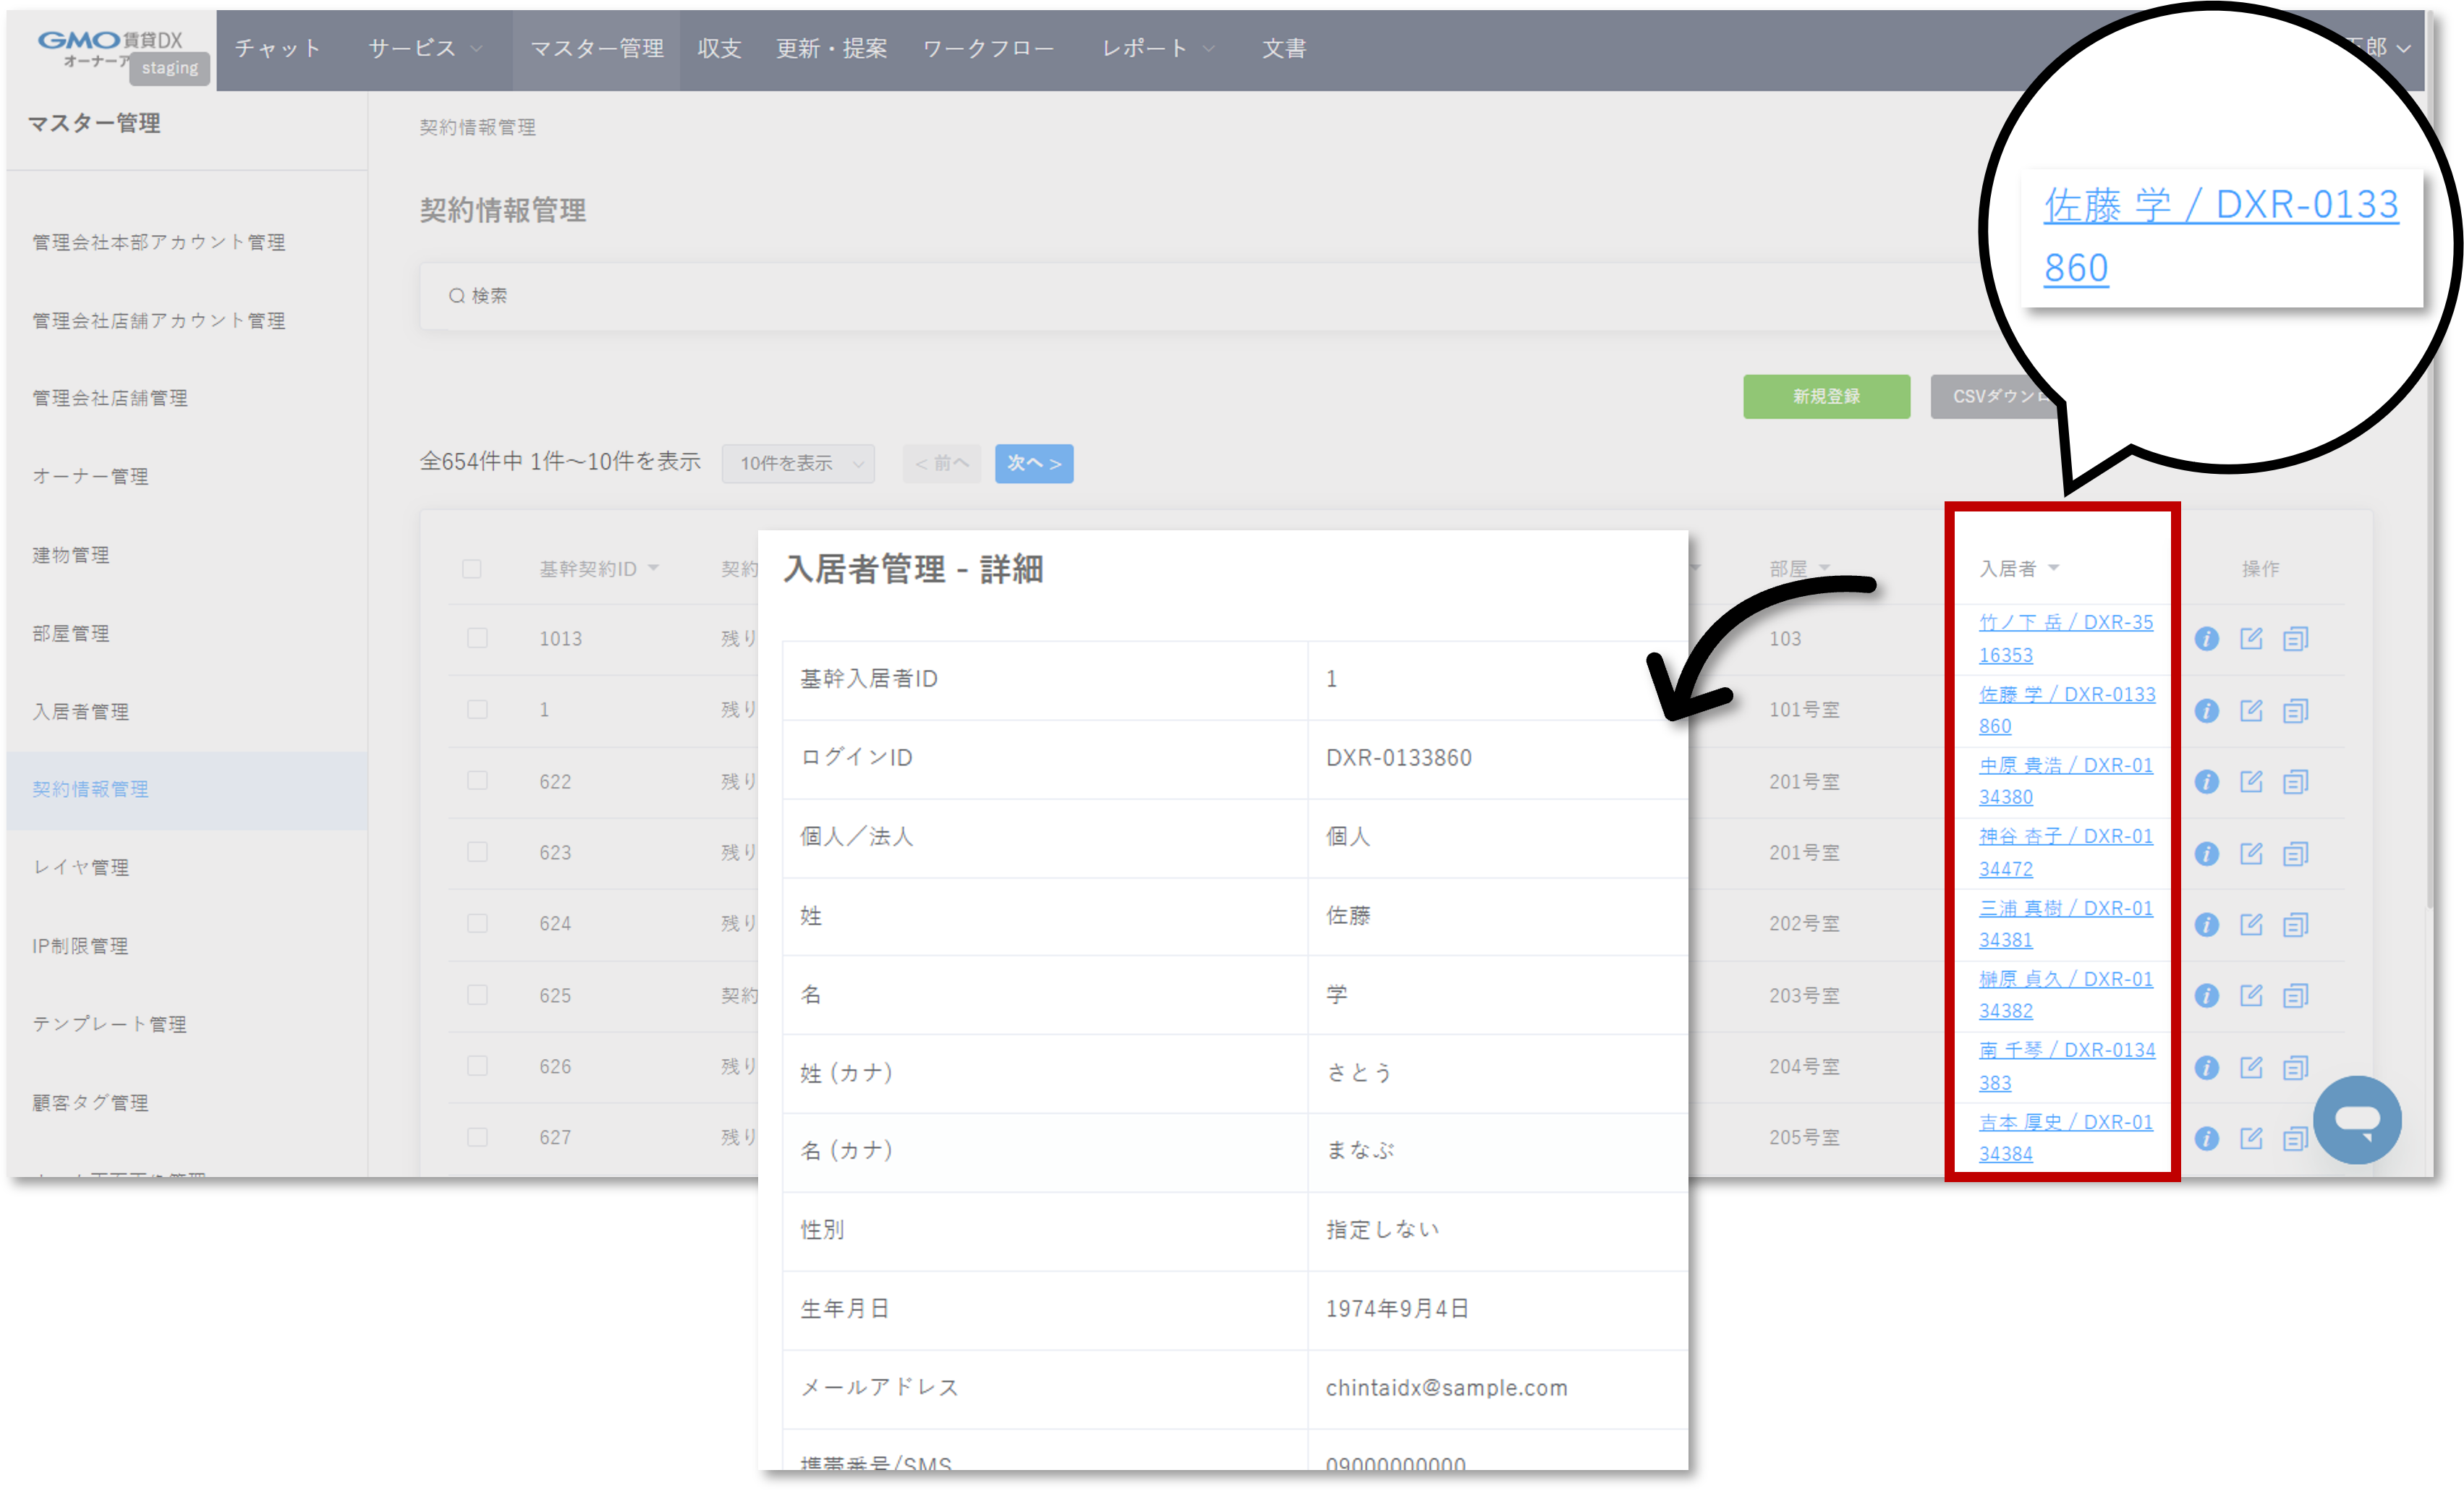The image size is (2464, 1491).
Task: Click the info icon in 三浦 真樹's row
Action: click(2207, 924)
